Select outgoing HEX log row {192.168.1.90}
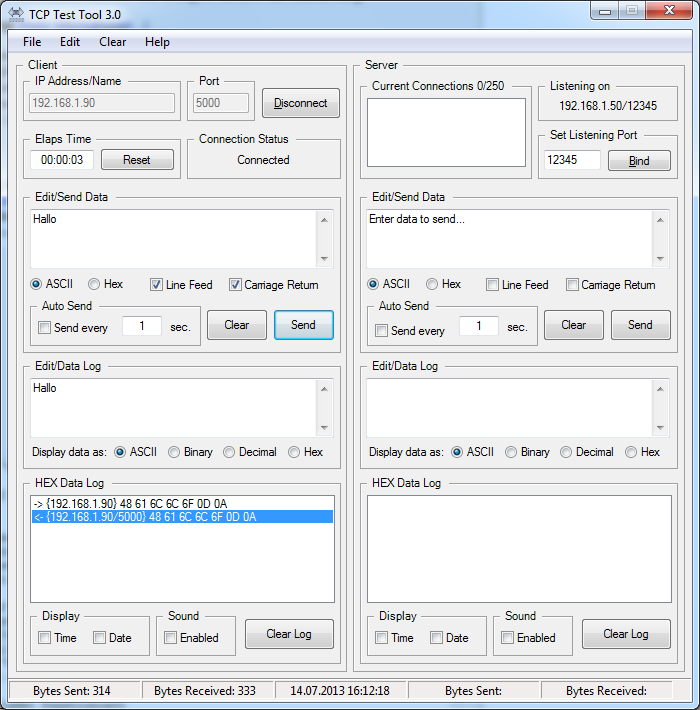This screenshot has width=700, height=710. tap(182, 504)
